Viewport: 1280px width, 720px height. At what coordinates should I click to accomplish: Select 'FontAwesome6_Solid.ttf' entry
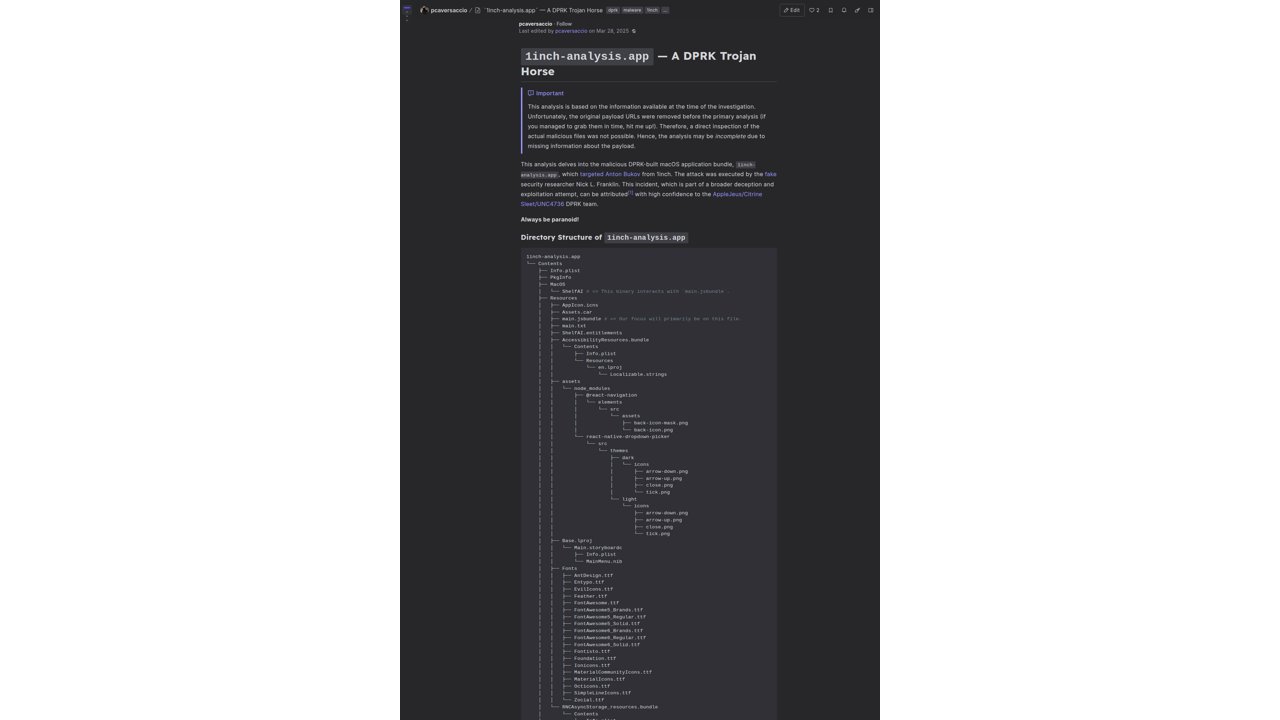(x=607, y=645)
